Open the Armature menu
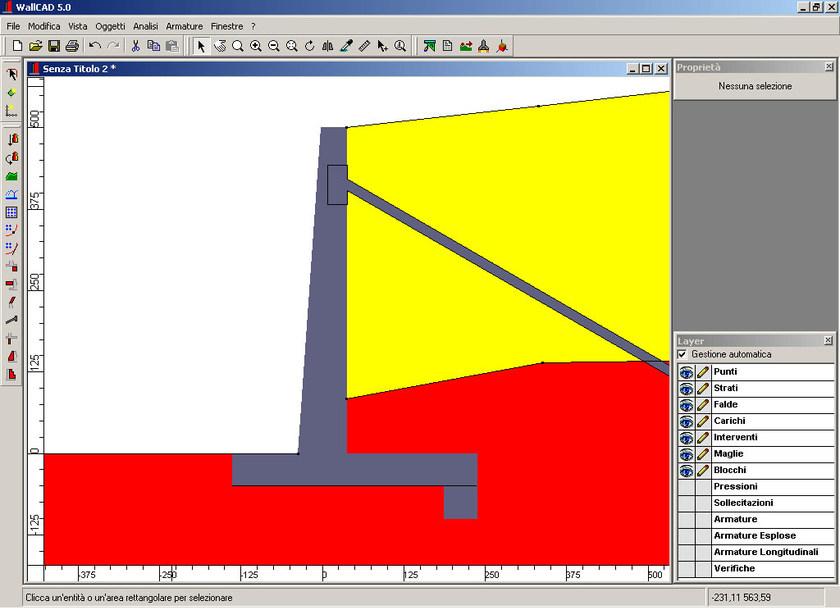Screen dimensions: 840x608 tap(184, 25)
